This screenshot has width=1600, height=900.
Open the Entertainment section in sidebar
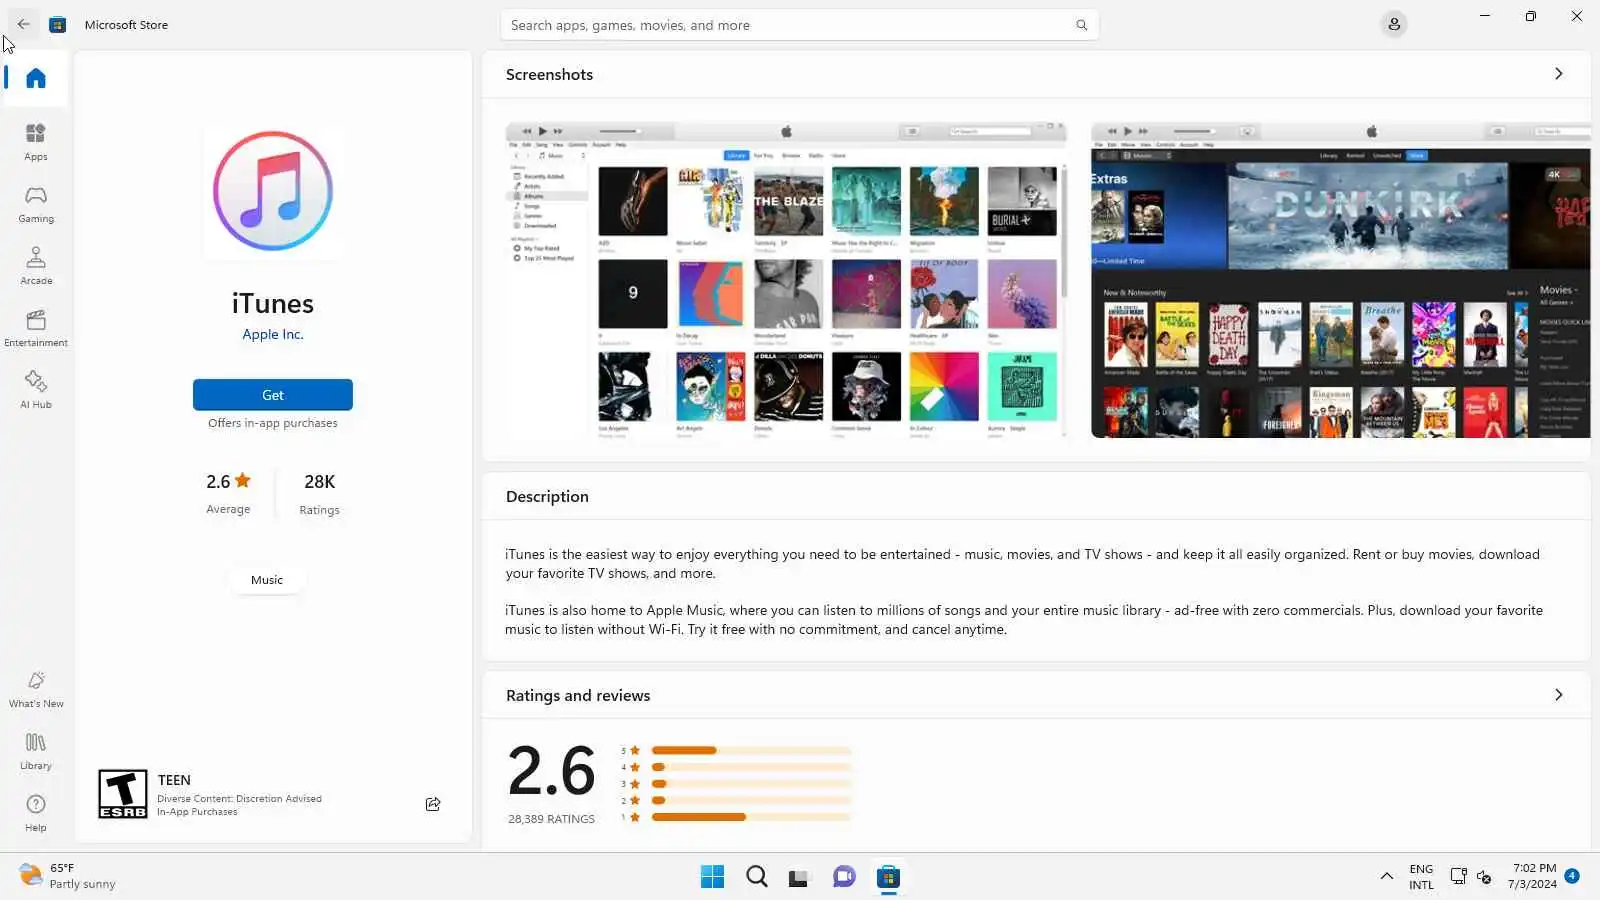click(36, 327)
